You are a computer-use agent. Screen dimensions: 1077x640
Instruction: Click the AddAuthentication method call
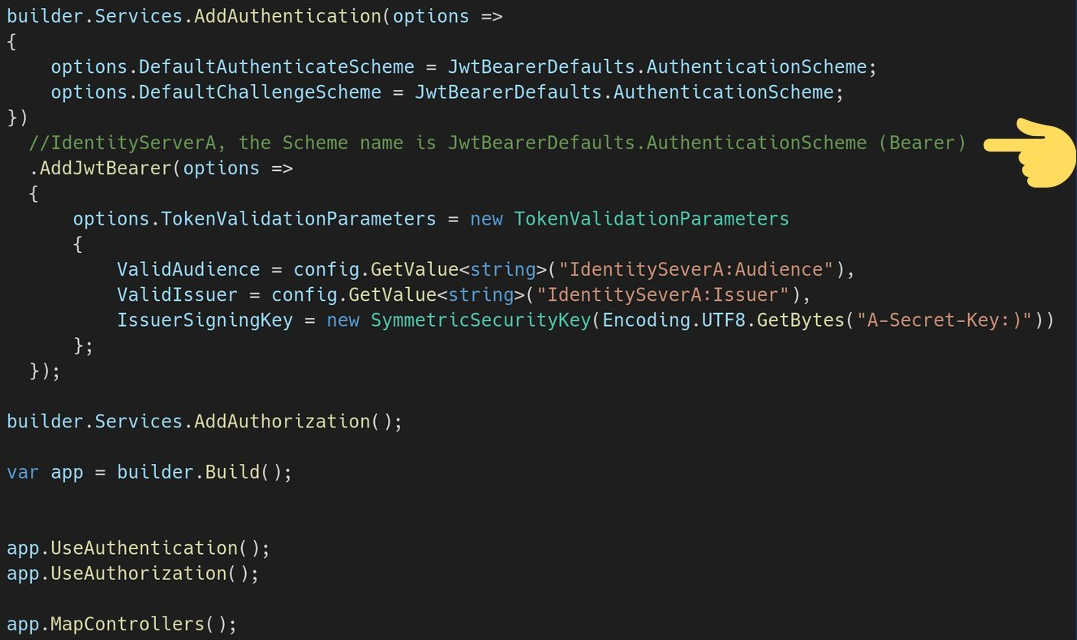click(287, 16)
